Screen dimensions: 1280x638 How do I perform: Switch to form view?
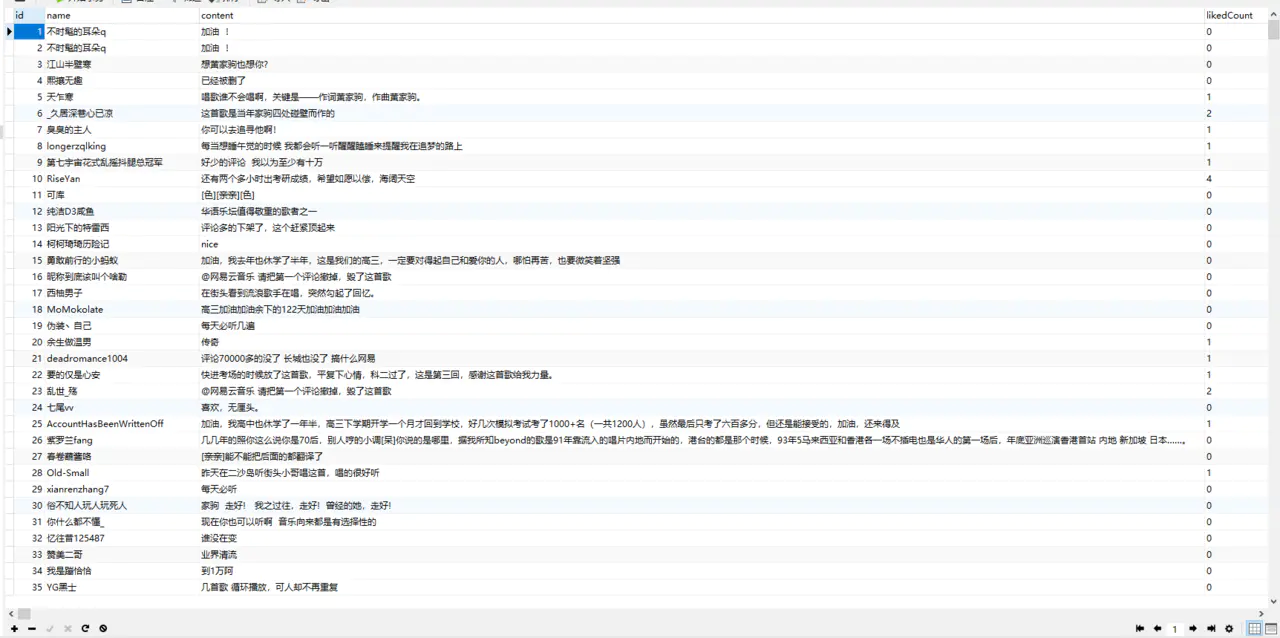pos(1271,629)
